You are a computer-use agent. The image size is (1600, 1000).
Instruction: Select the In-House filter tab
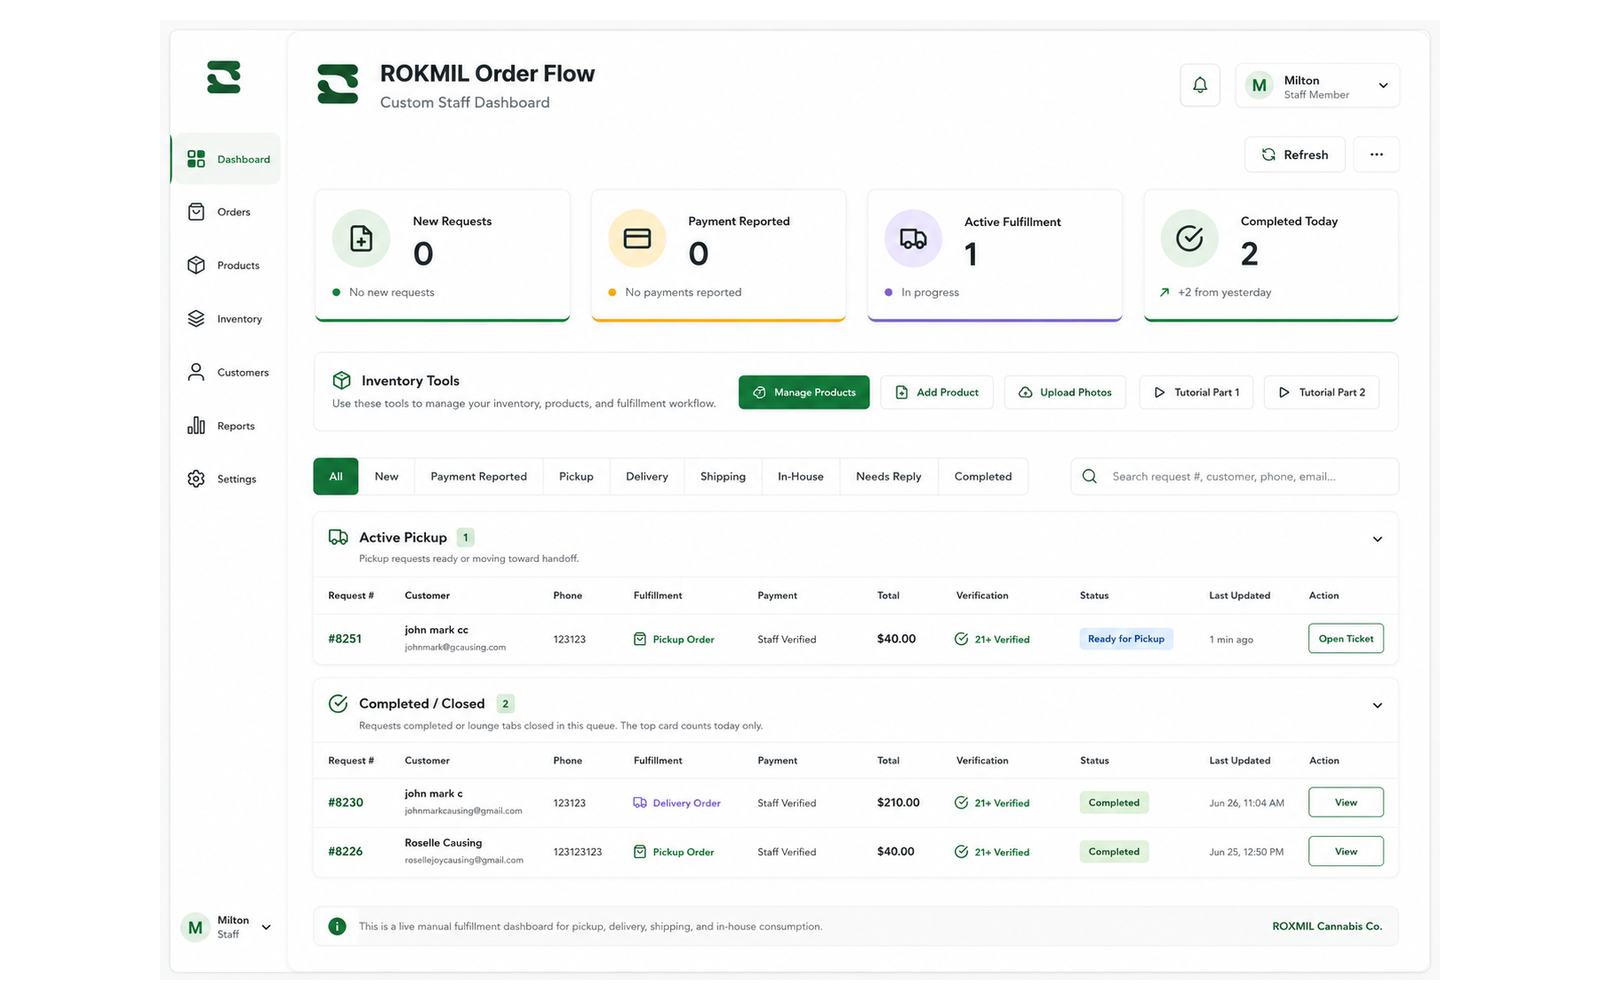pos(801,476)
